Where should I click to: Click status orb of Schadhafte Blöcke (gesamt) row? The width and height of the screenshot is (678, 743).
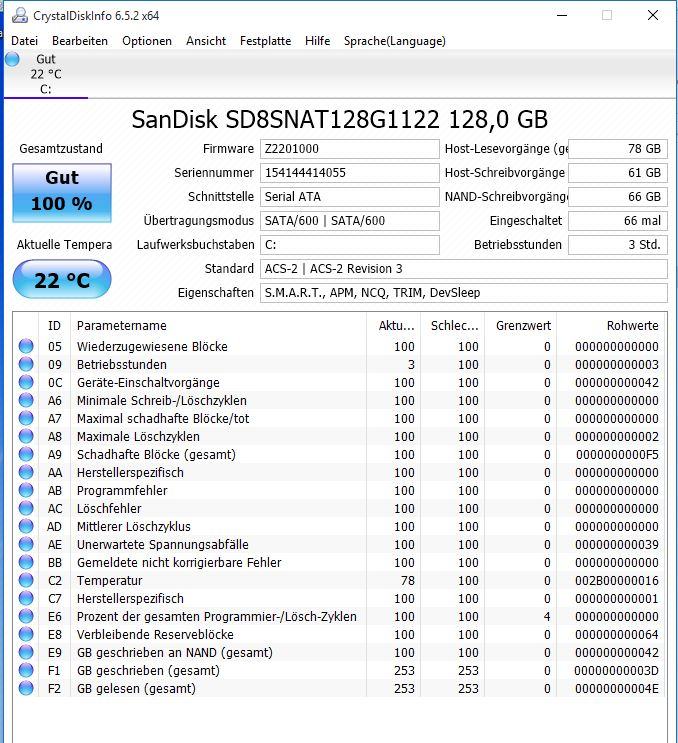coord(26,454)
